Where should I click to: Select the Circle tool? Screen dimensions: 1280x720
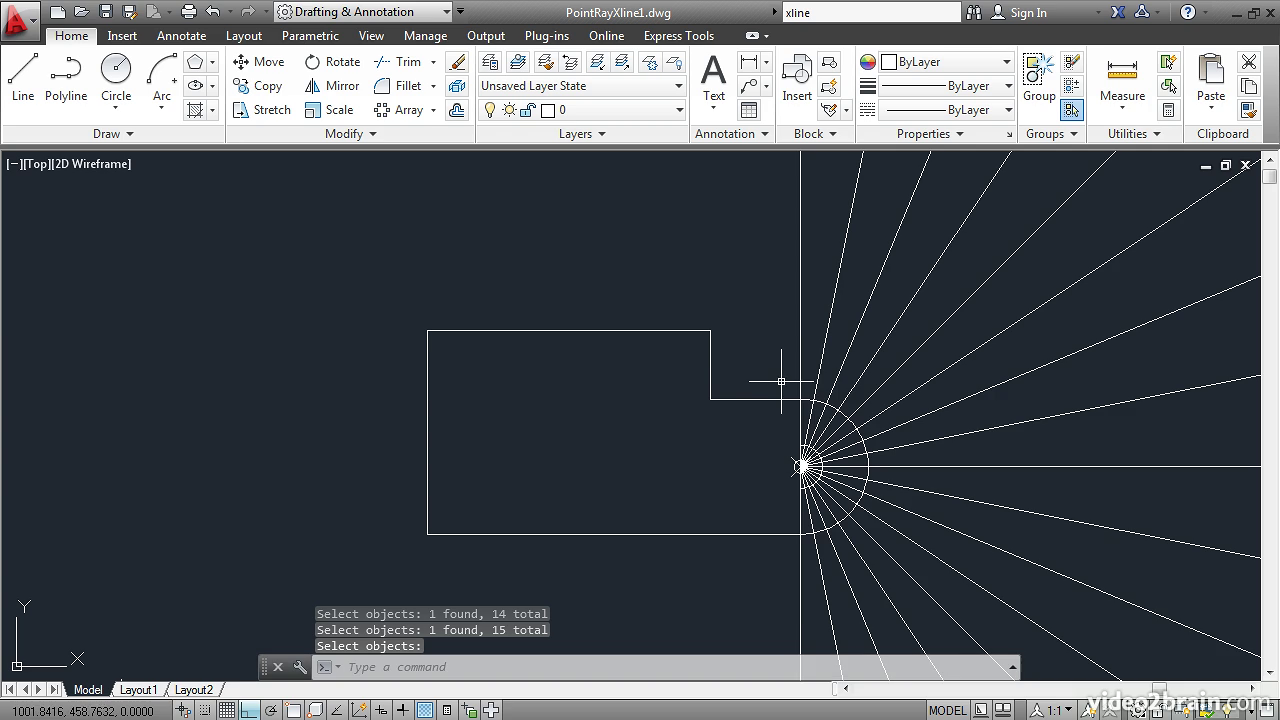click(116, 78)
